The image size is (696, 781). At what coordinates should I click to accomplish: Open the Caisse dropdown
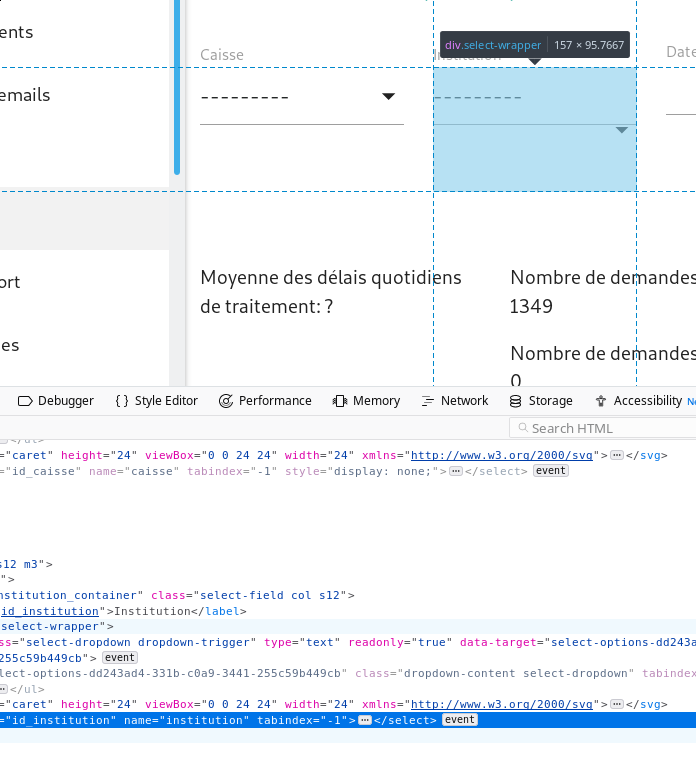302,97
